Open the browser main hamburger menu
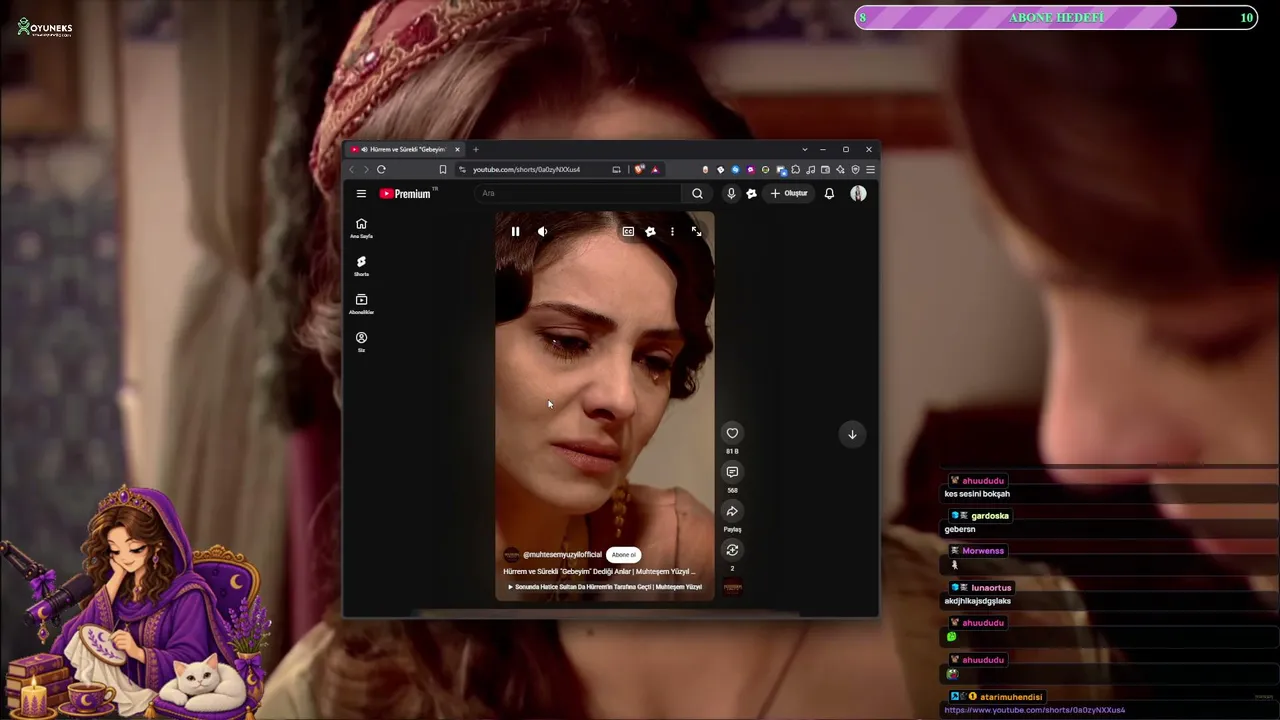This screenshot has height=720, width=1280. click(870, 170)
